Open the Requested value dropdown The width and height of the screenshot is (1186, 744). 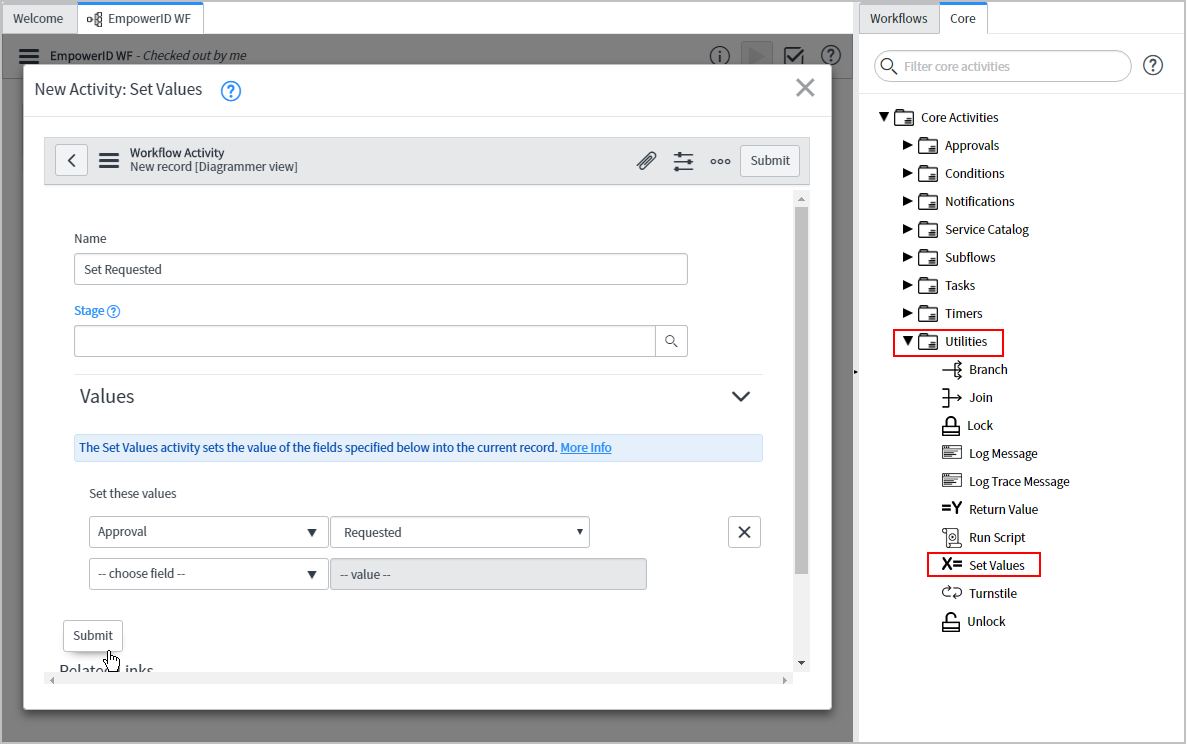click(460, 532)
